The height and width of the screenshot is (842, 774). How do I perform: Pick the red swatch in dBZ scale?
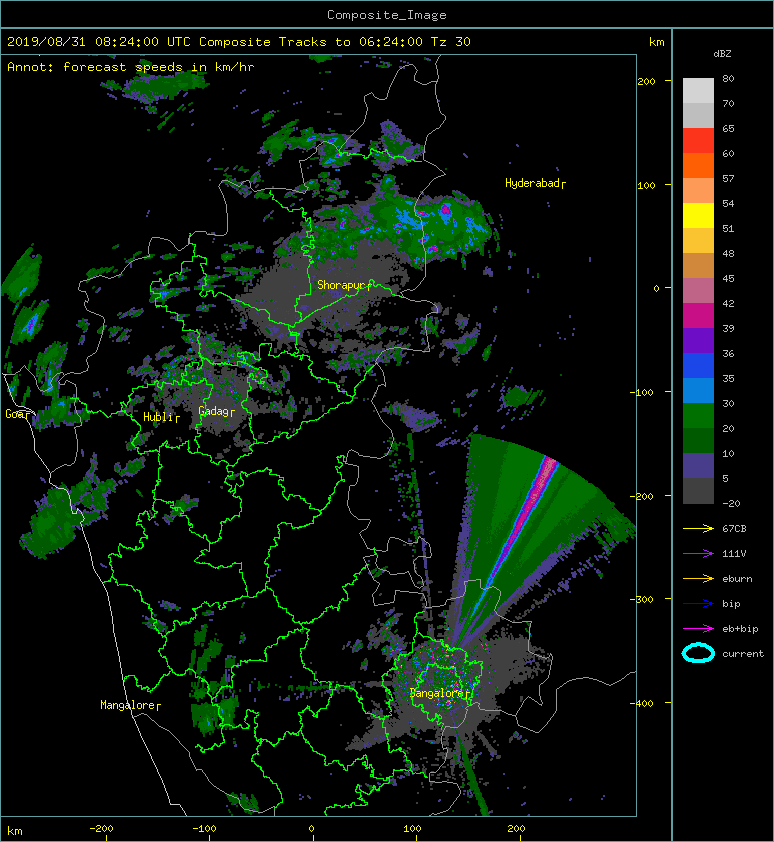point(698,141)
